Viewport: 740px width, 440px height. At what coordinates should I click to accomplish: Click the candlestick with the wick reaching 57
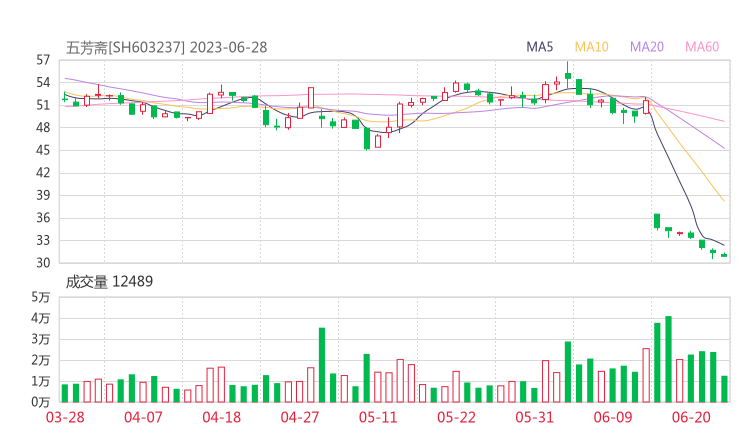pos(568,75)
